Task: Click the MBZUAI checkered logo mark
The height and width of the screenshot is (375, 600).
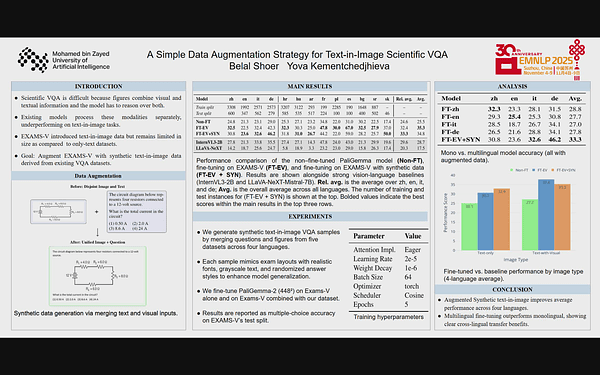Action: coord(33,60)
